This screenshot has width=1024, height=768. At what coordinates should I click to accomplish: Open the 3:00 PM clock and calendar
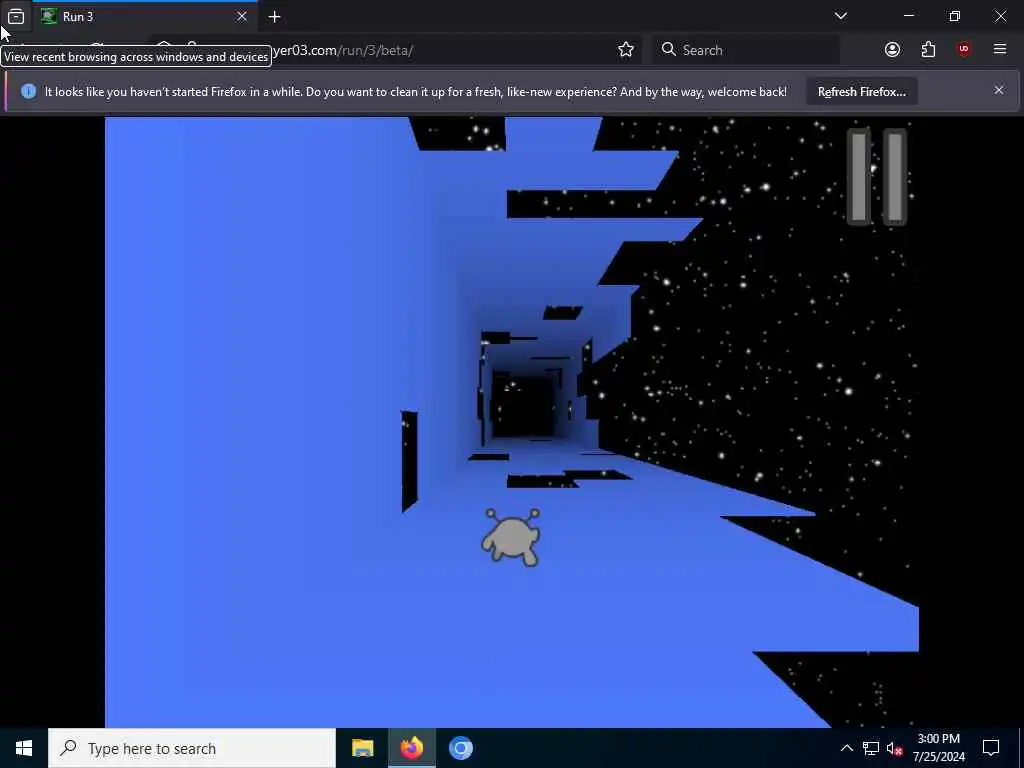point(938,748)
